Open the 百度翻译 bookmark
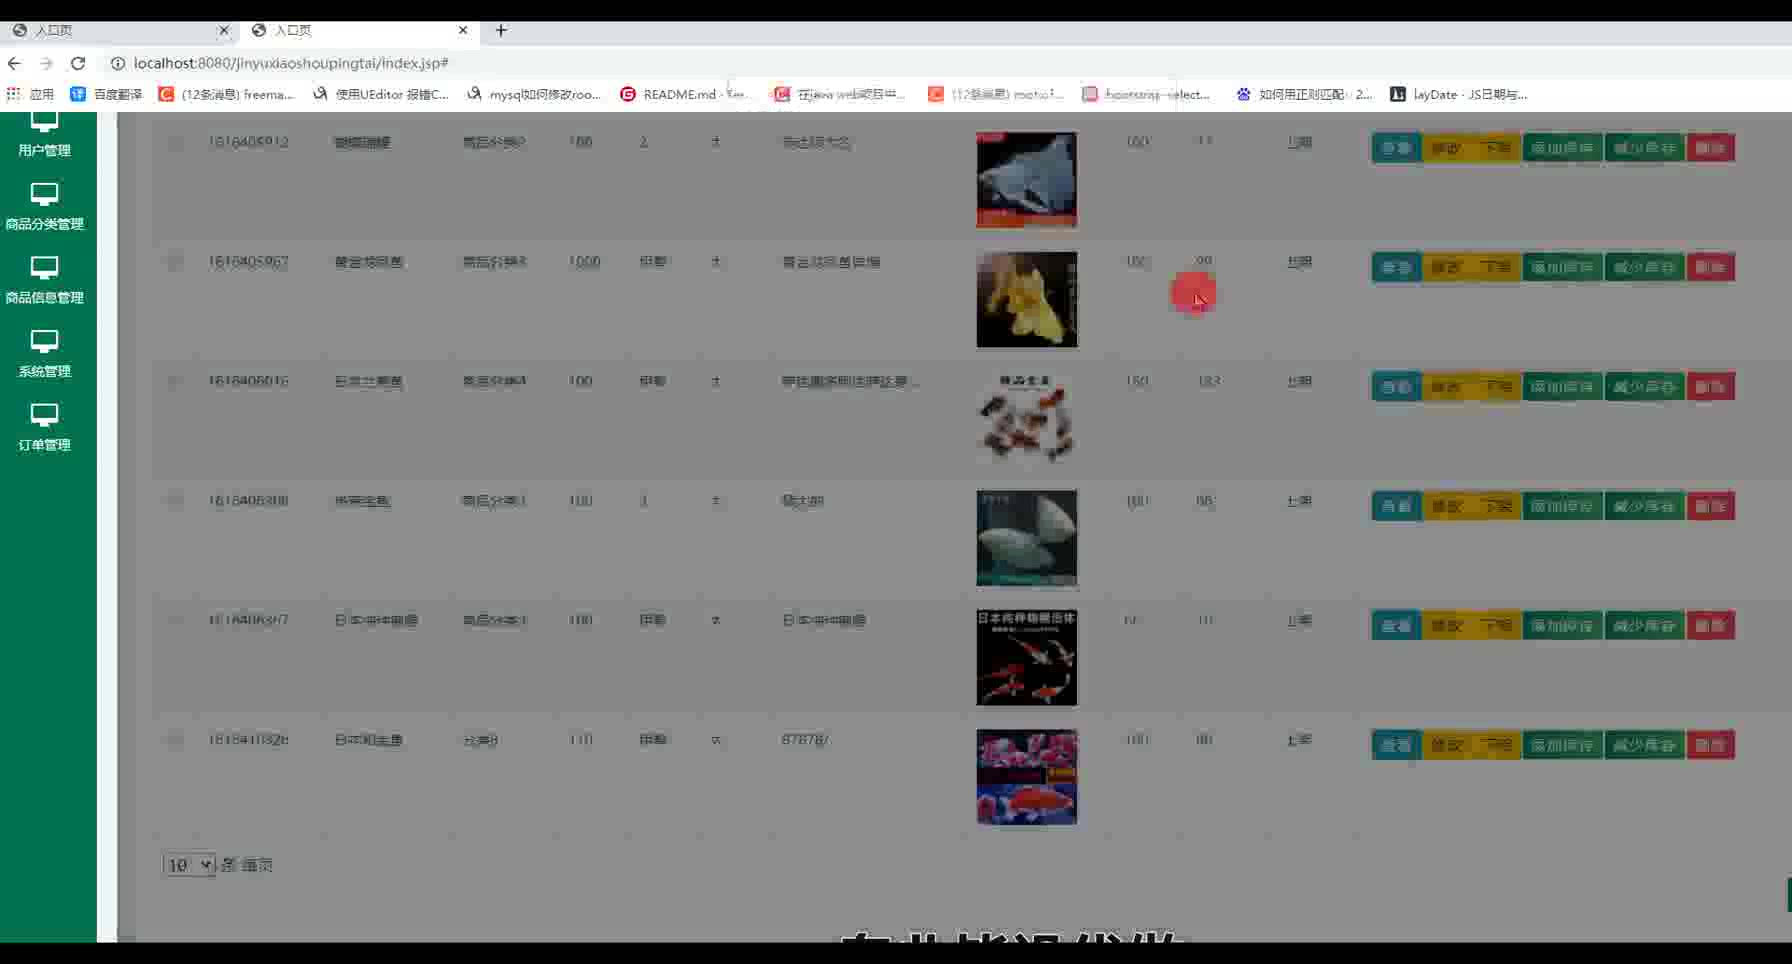Screen dimensions: 1792x964 coord(106,94)
